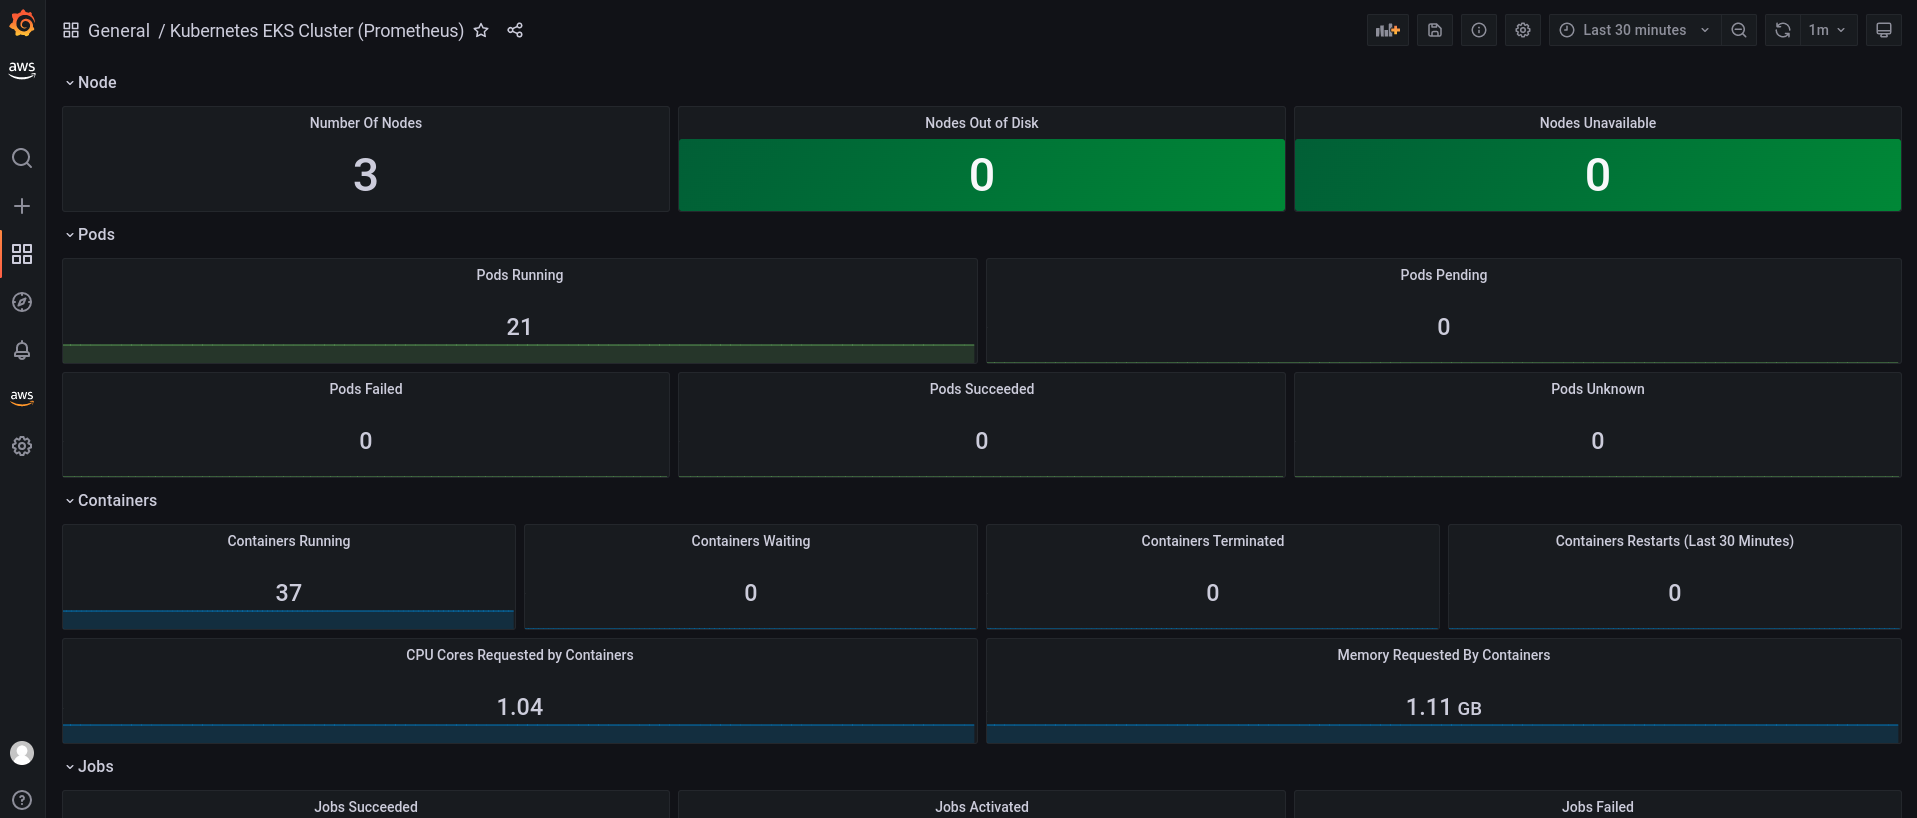The image size is (1917, 818).
Task: Cycle view mode with monitor icon
Action: (1884, 30)
